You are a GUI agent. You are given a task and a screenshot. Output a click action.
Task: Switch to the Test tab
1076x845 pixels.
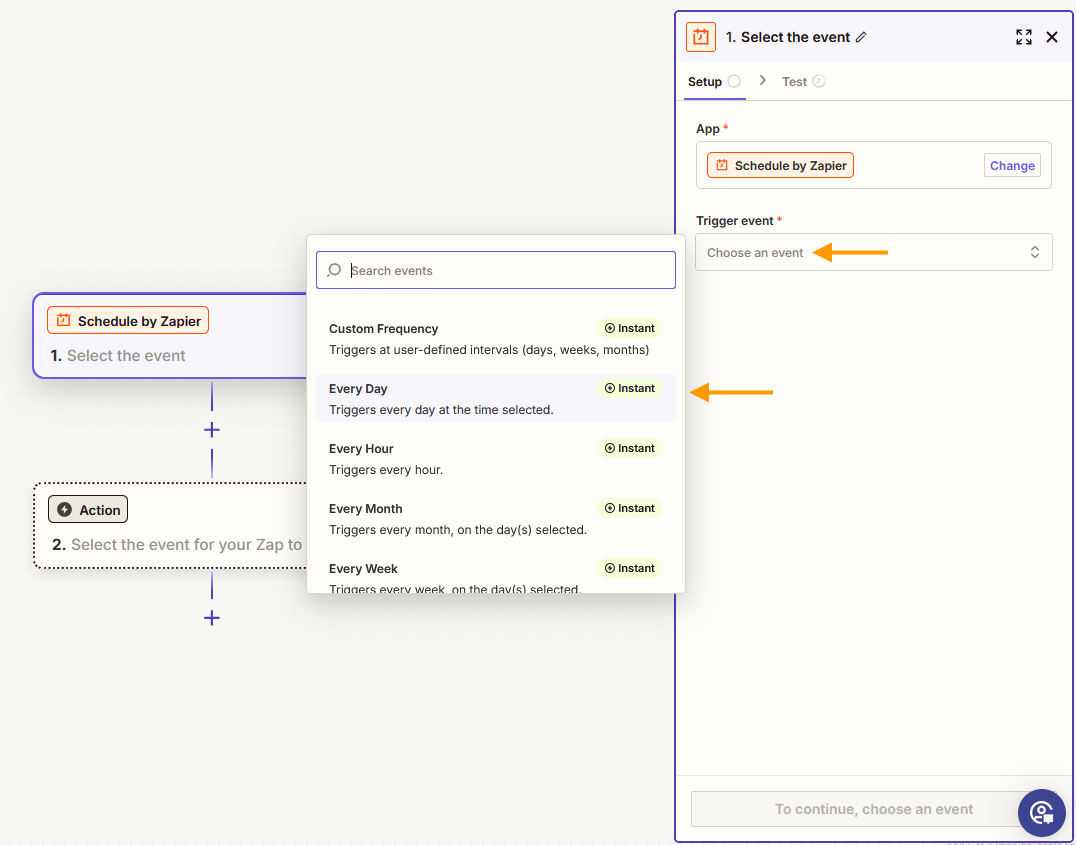tap(803, 82)
